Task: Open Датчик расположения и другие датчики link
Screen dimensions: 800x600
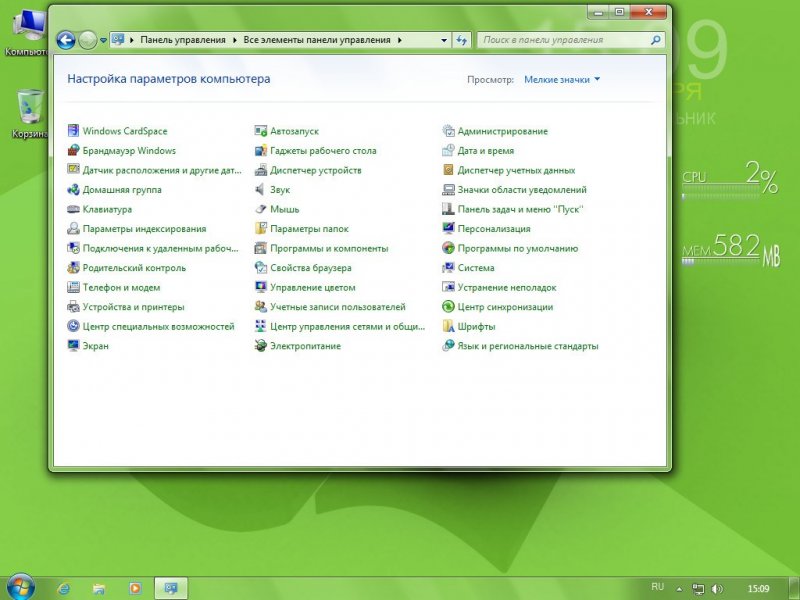Action: tap(162, 170)
